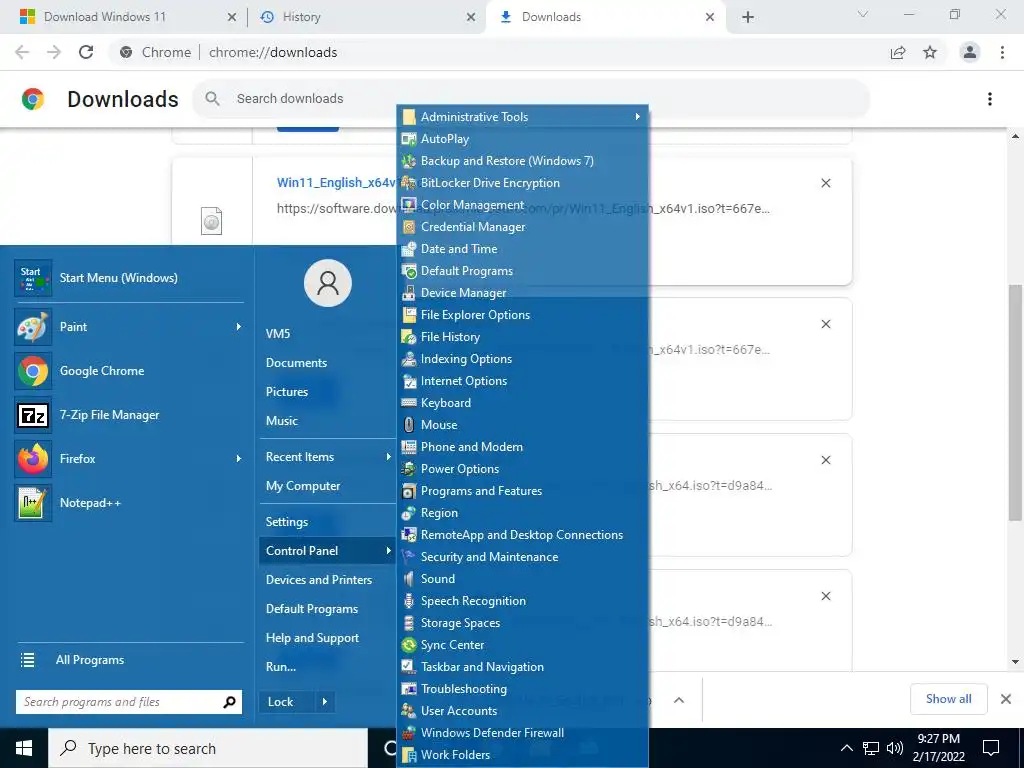This screenshot has width=1024, height=768.
Task: Click the downloads page vertical scrollbar
Action: tap(1014, 402)
